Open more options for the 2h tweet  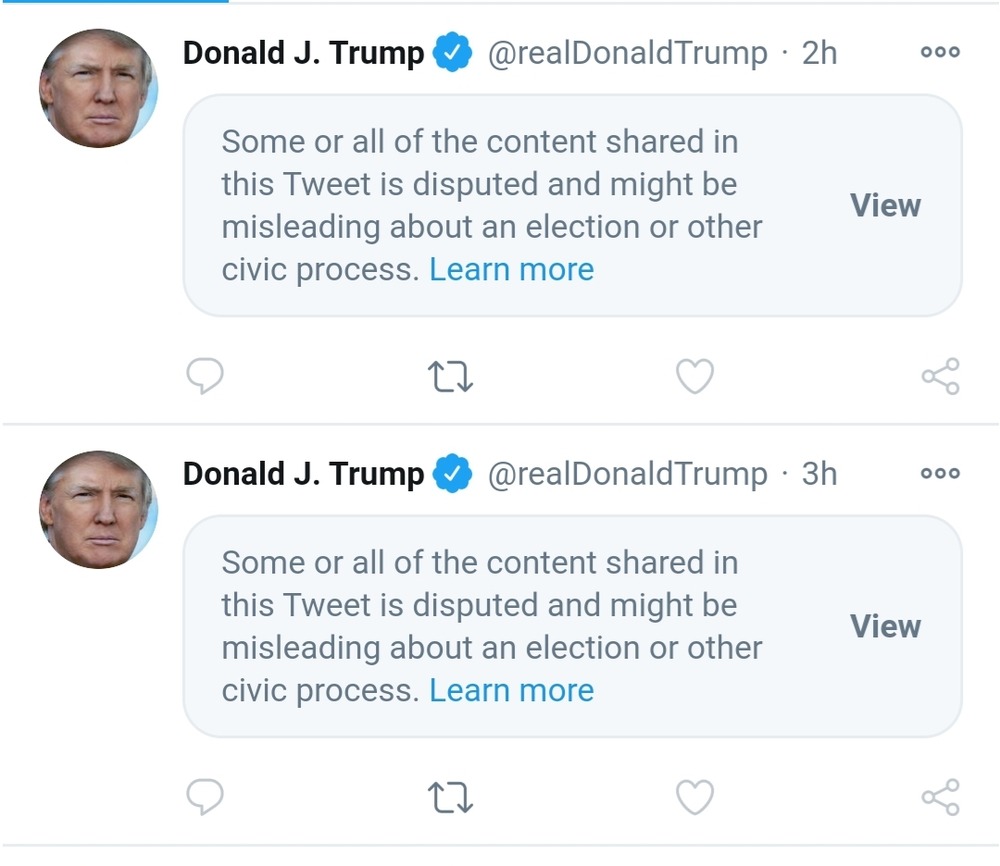940,53
